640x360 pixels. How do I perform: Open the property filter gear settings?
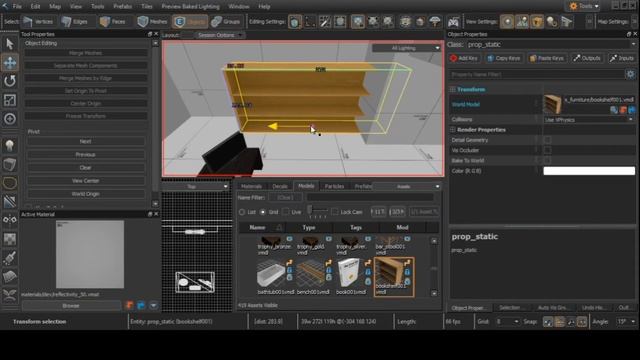tap(630, 74)
